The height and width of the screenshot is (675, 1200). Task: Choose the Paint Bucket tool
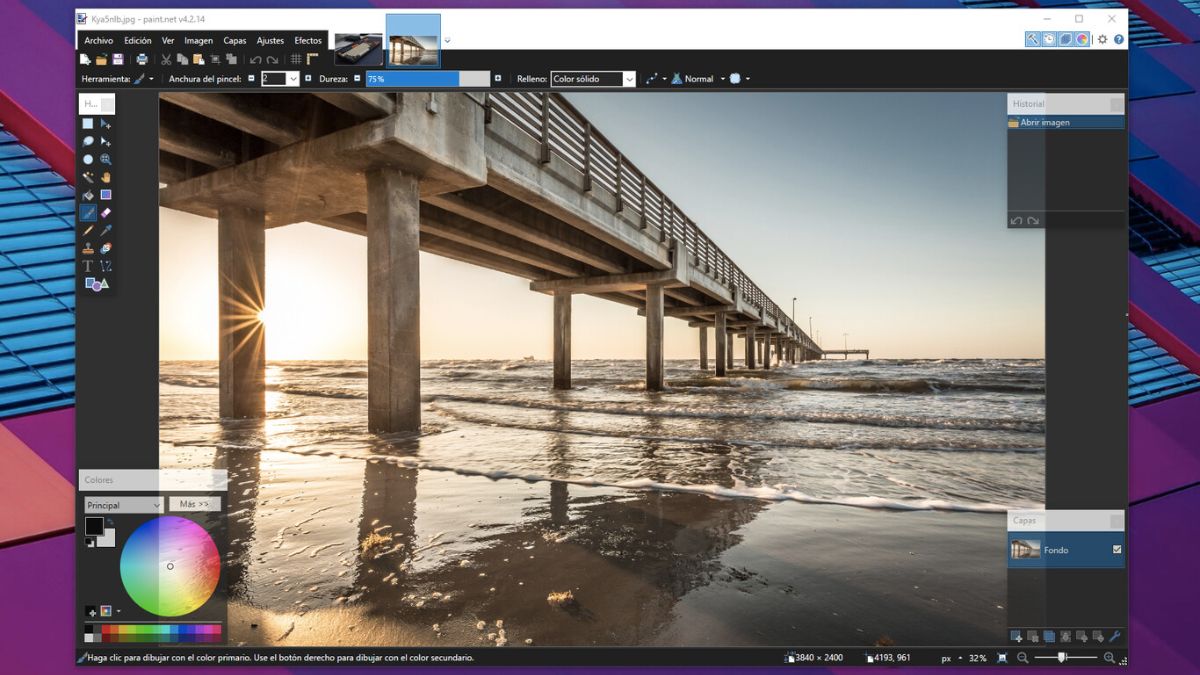click(x=88, y=195)
